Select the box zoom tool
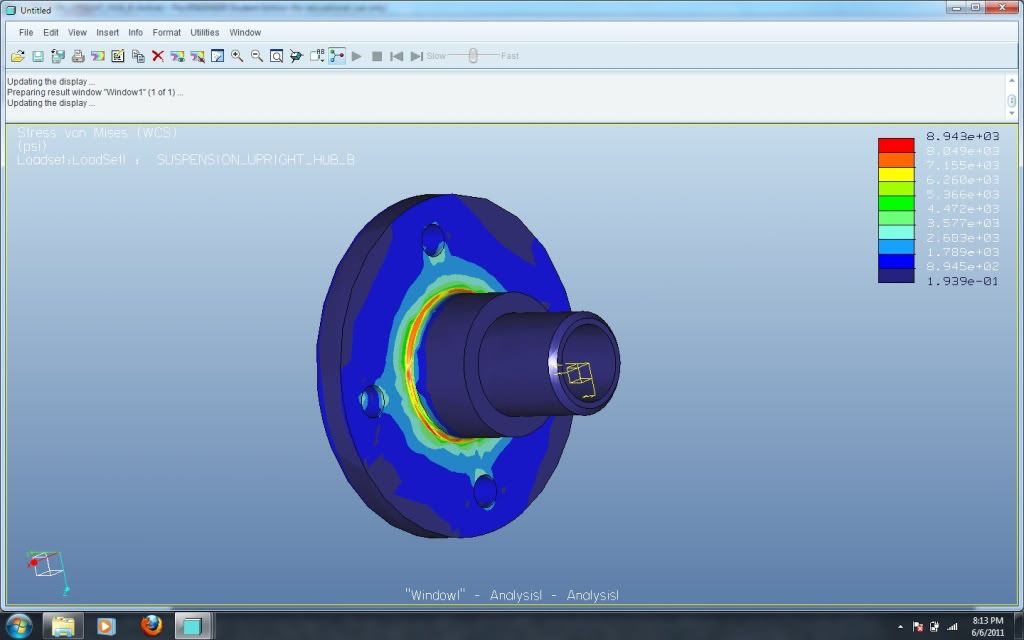 276,56
